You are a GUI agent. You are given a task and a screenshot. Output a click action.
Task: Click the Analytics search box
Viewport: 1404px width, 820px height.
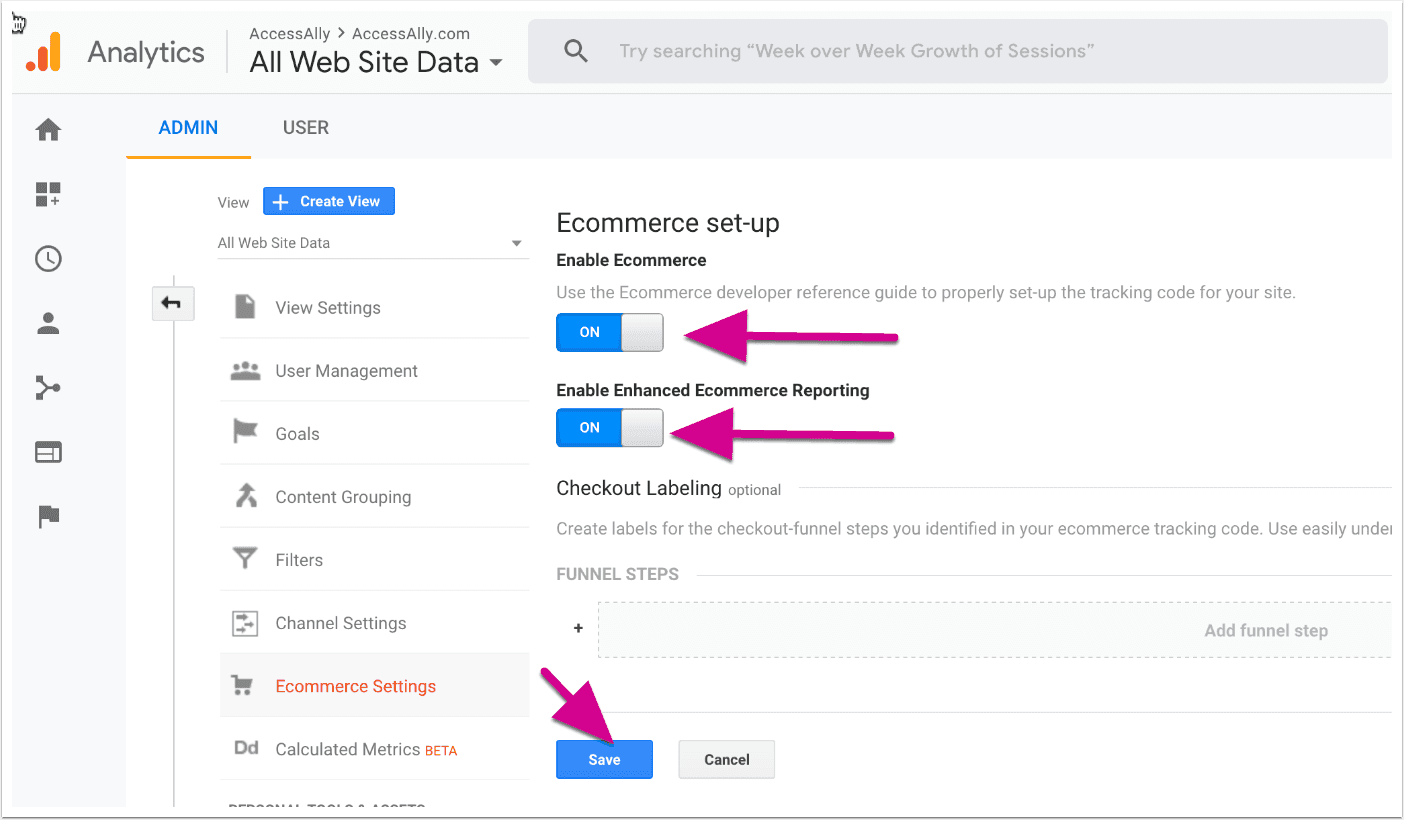(957, 51)
